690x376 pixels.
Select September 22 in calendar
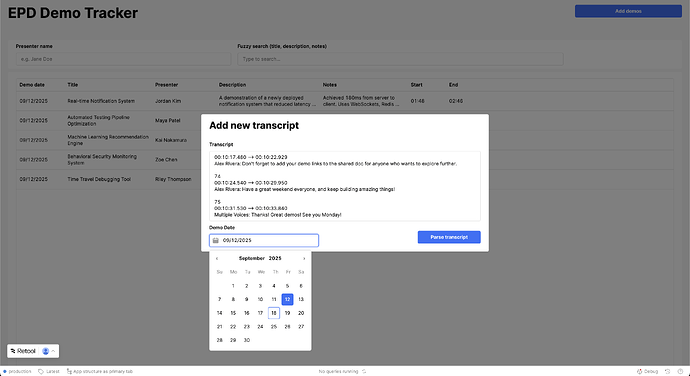(x=233, y=327)
